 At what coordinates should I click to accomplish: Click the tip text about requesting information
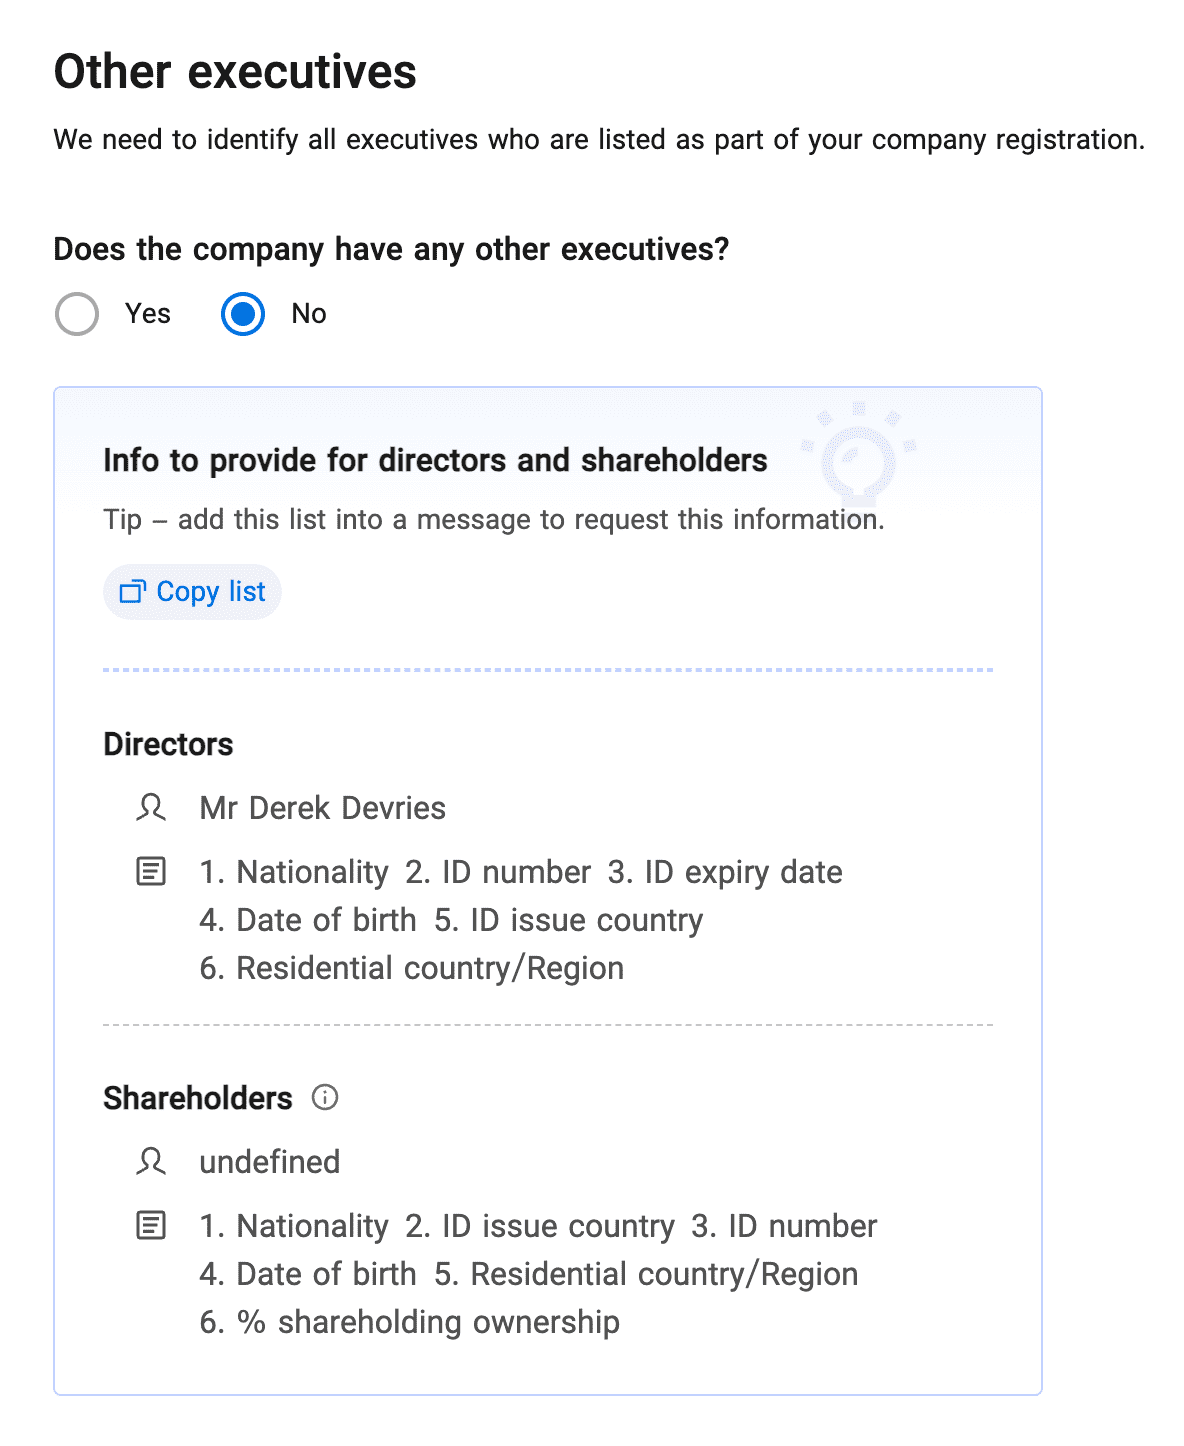click(x=493, y=520)
